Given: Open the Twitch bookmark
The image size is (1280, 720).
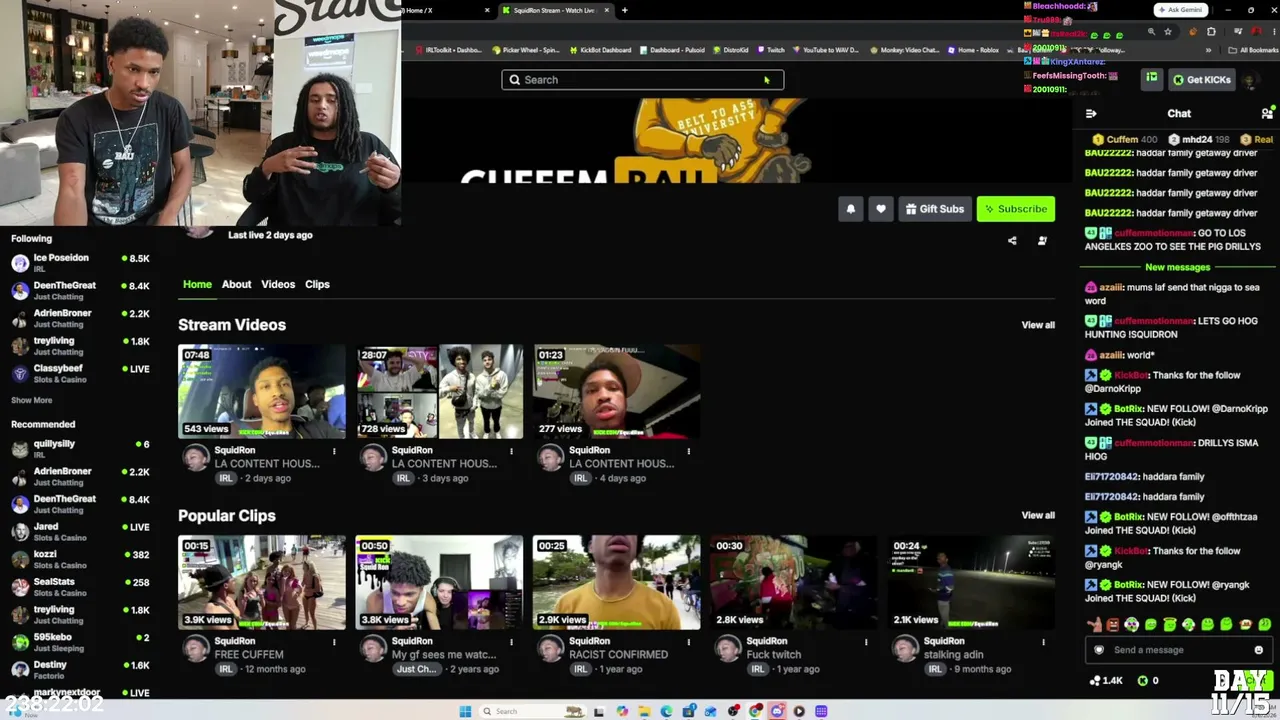Looking at the screenshot, I should tap(771, 50).
